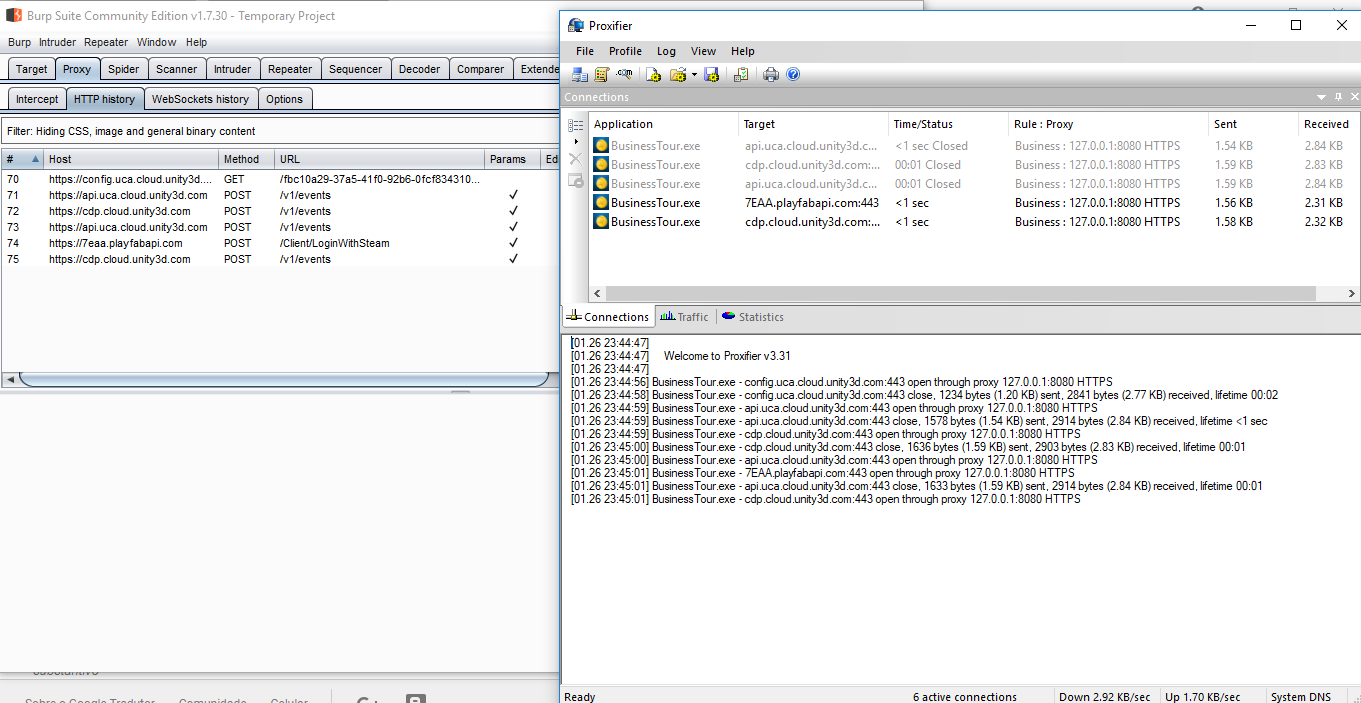Viewport: 1361px width, 703px height.
Task: Open the WebSockets history sub-tab
Action: pyautogui.click(x=200, y=99)
